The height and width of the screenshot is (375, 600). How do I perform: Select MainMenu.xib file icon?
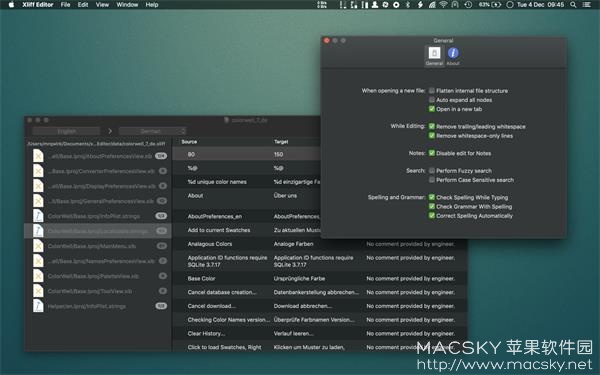(x=38, y=246)
